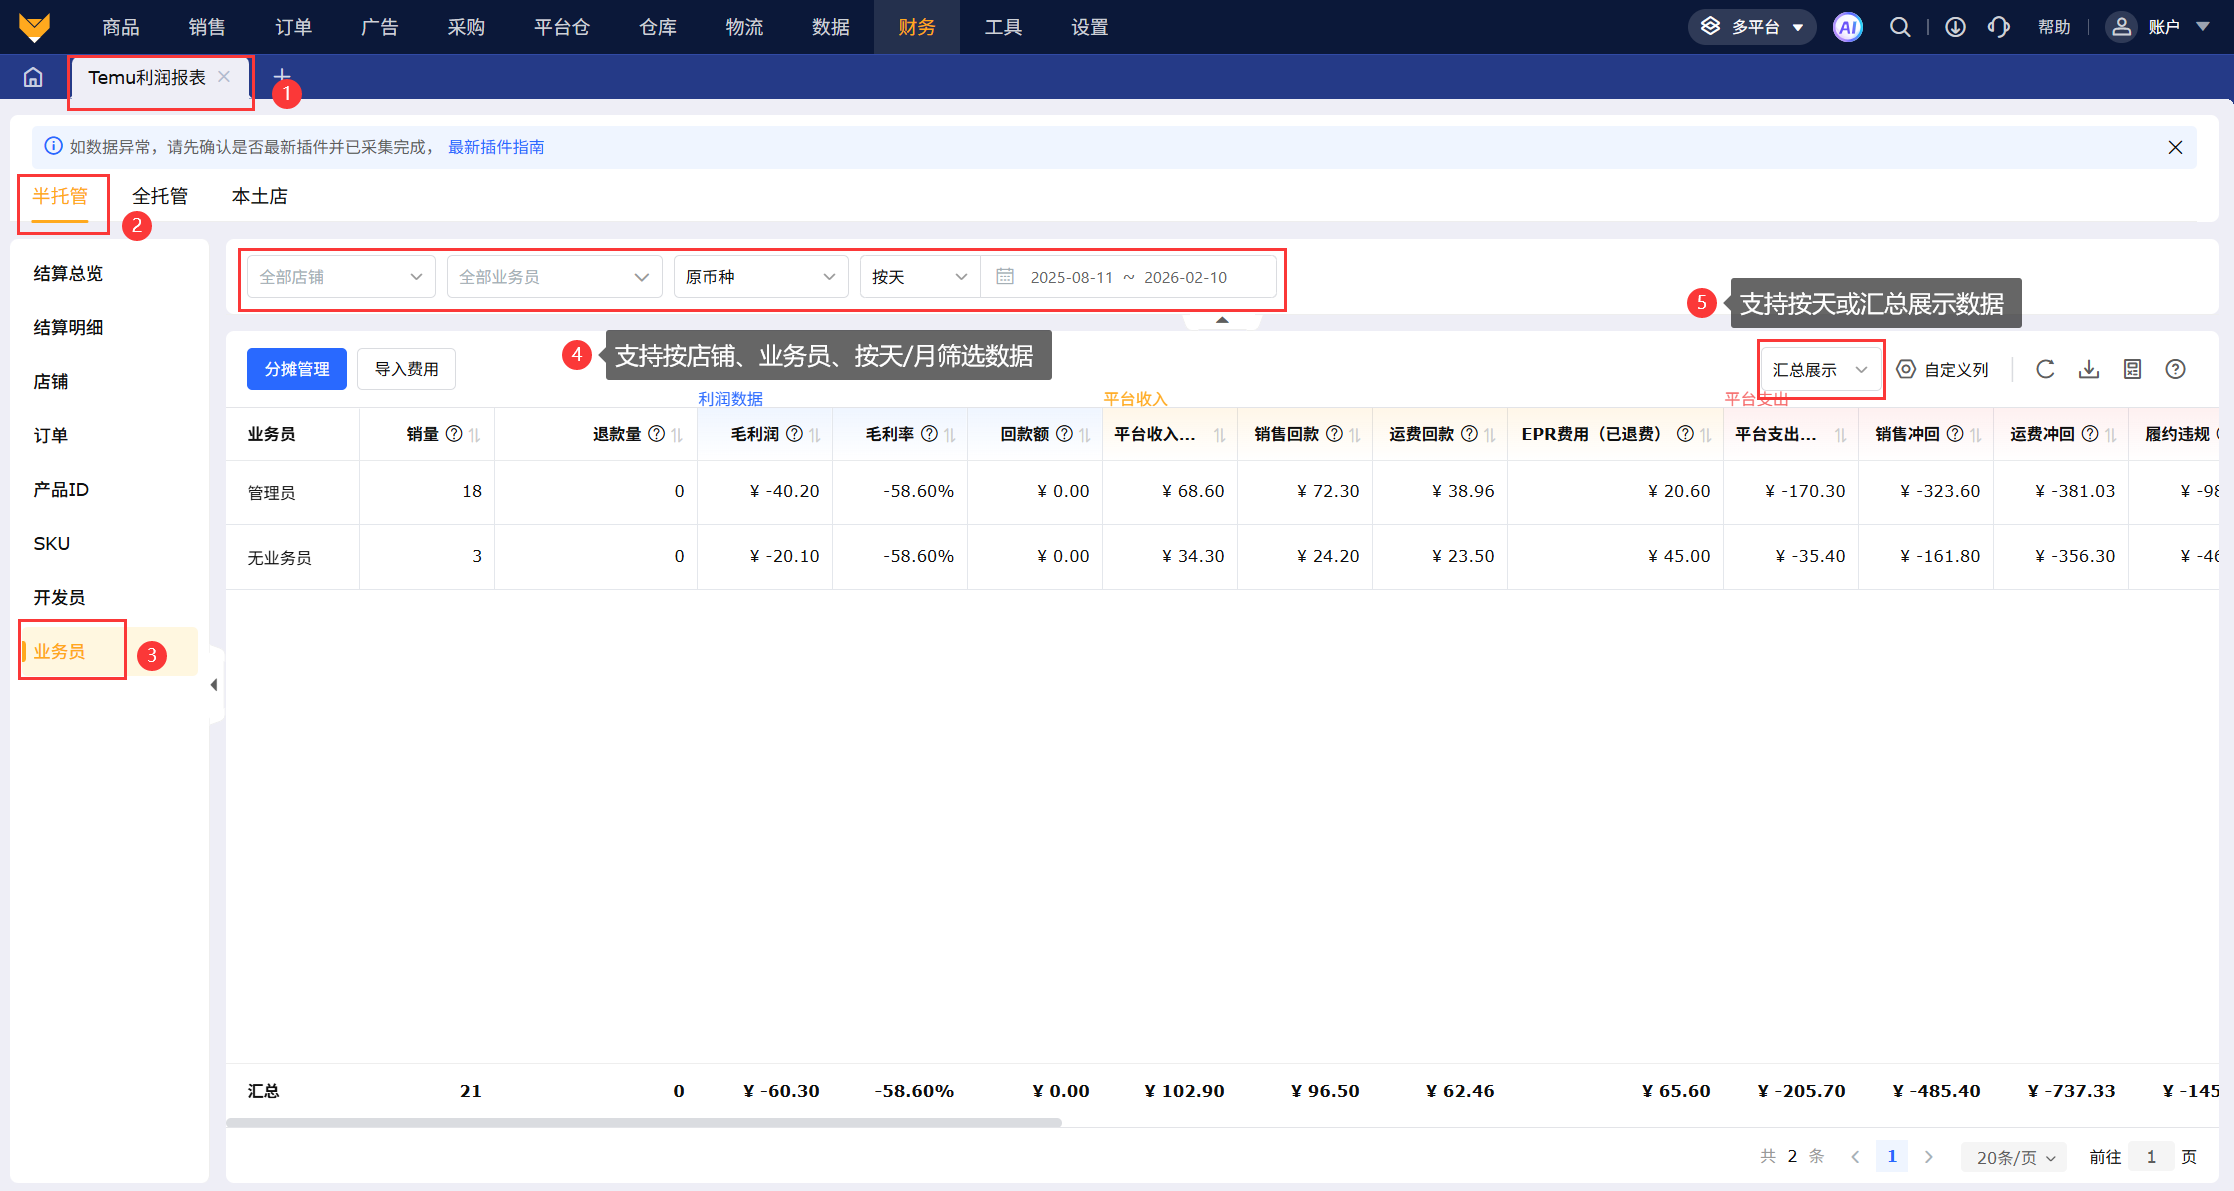Sort by the 销量 column arrows
This screenshot has width=2234, height=1191.
point(475,434)
